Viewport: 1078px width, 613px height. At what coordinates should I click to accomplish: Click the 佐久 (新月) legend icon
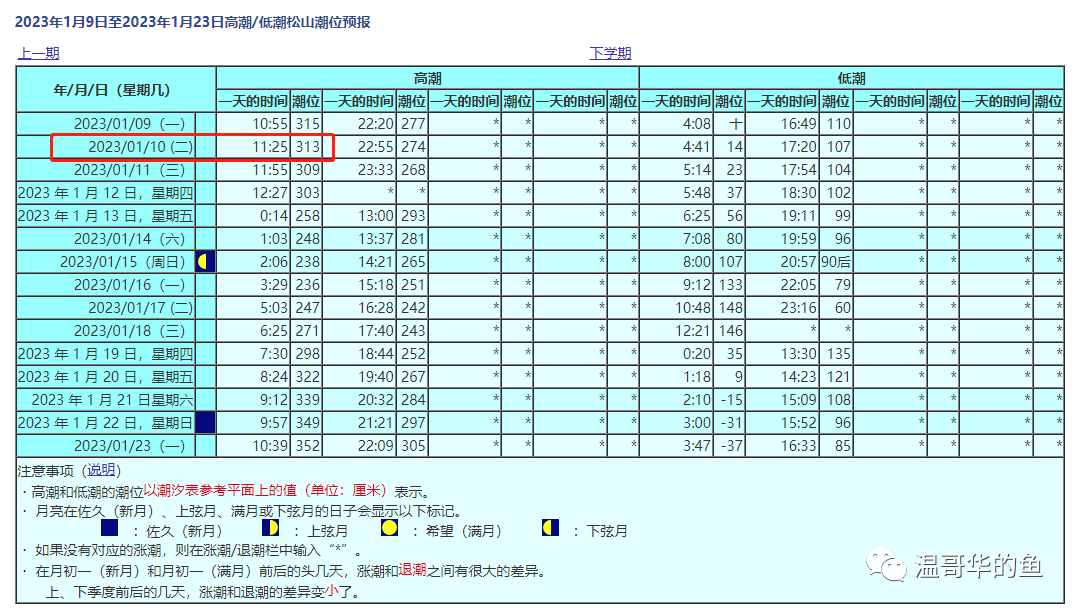[x=110, y=528]
